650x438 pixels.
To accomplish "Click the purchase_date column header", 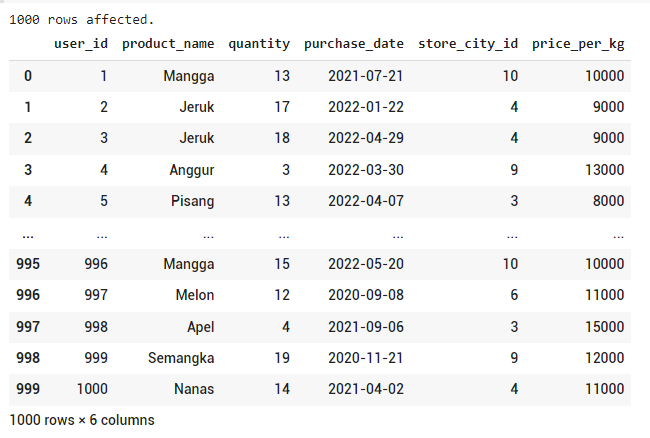I will point(354,44).
